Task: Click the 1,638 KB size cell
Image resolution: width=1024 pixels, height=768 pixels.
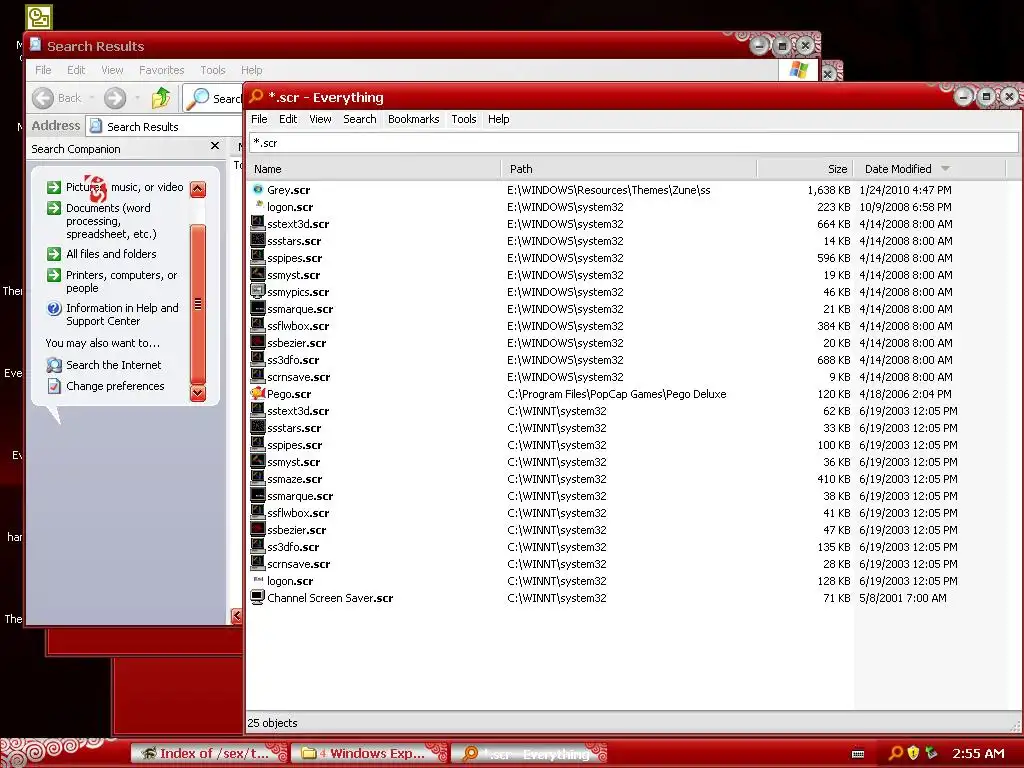Action: (829, 190)
